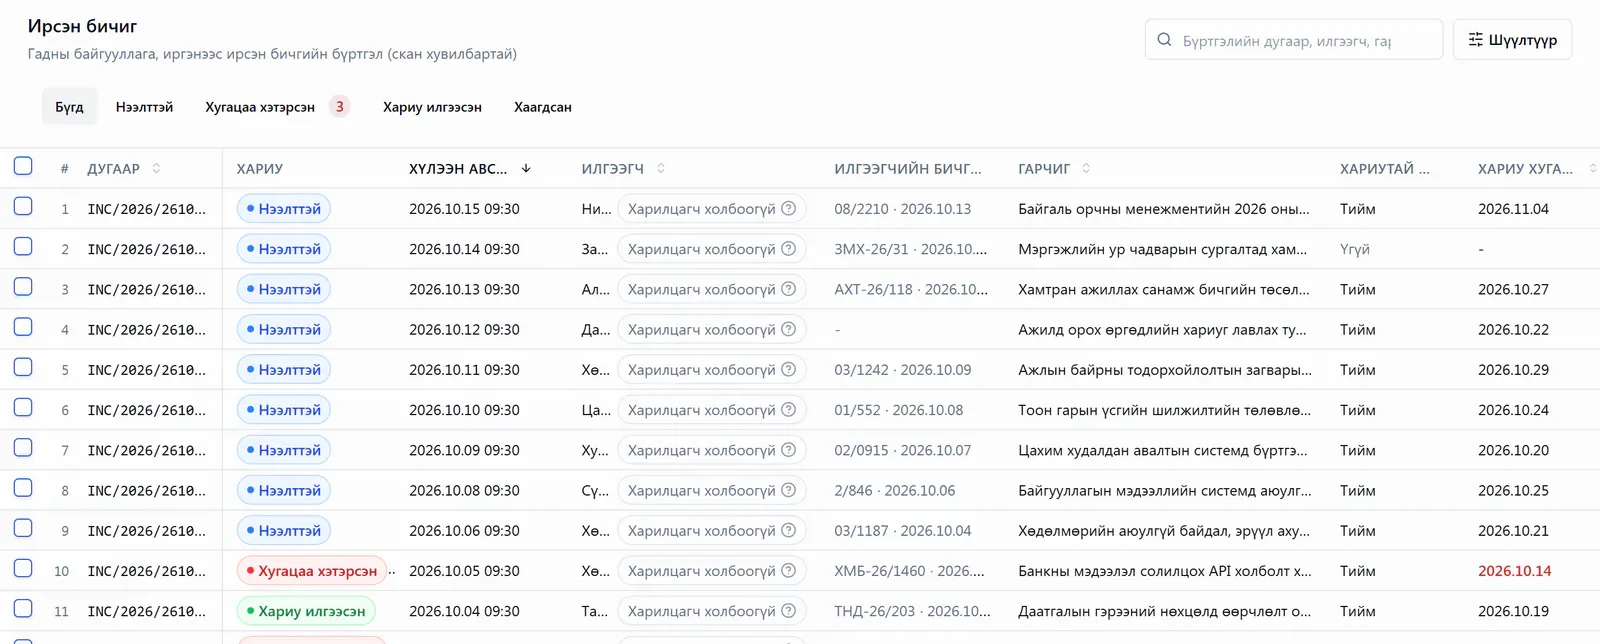This screenshot has width=1600, height=644.
Task: Click the sort icon beside ГАРЧИГ header
Action: pos(1086,168)
